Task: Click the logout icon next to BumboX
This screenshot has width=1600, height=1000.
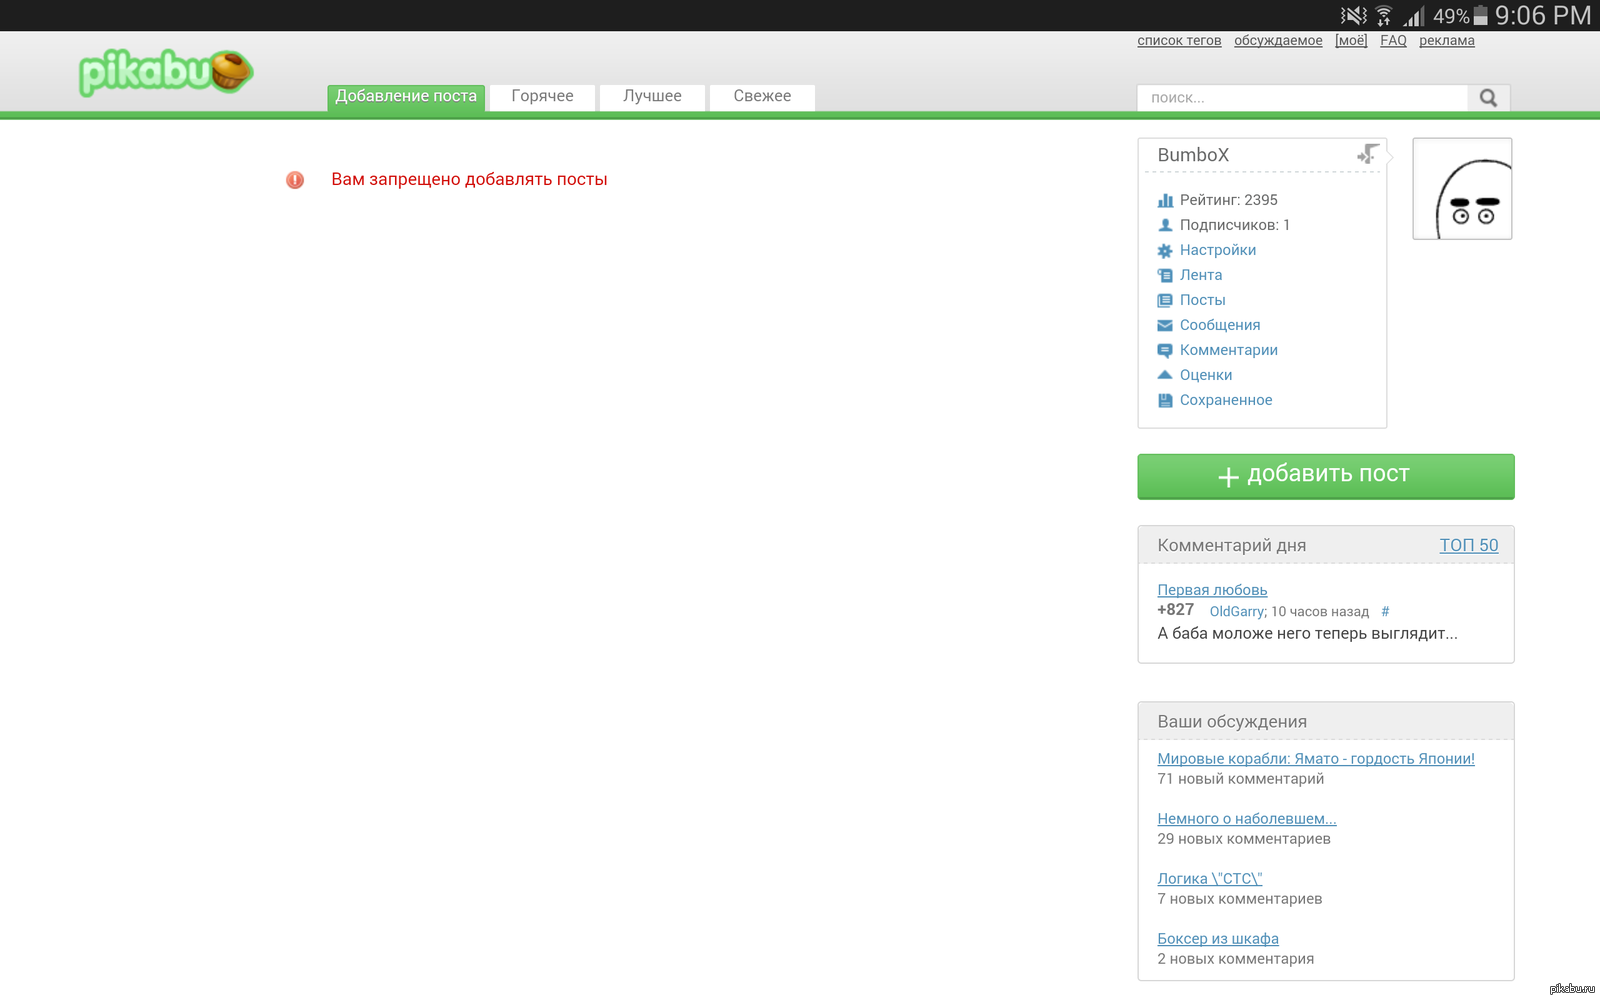Action: pos(1367,154)
